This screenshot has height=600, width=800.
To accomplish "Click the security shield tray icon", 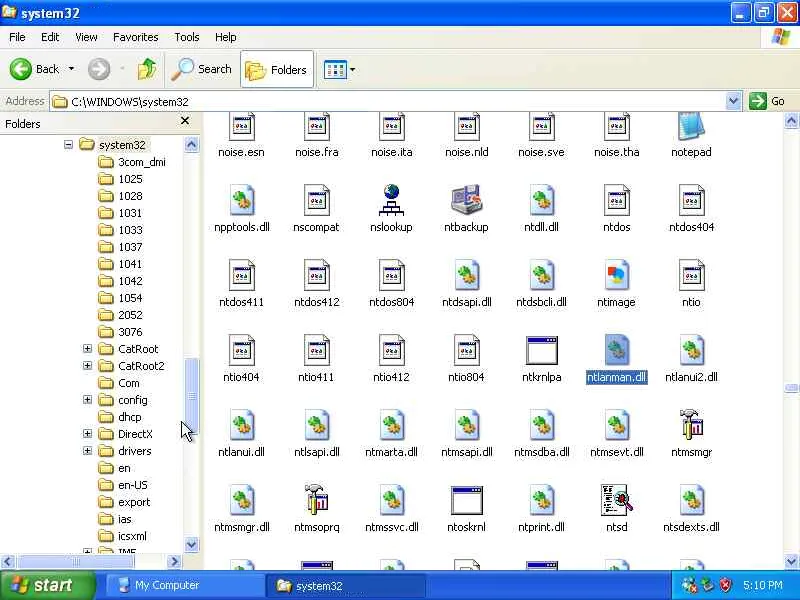I will (726, 585).
